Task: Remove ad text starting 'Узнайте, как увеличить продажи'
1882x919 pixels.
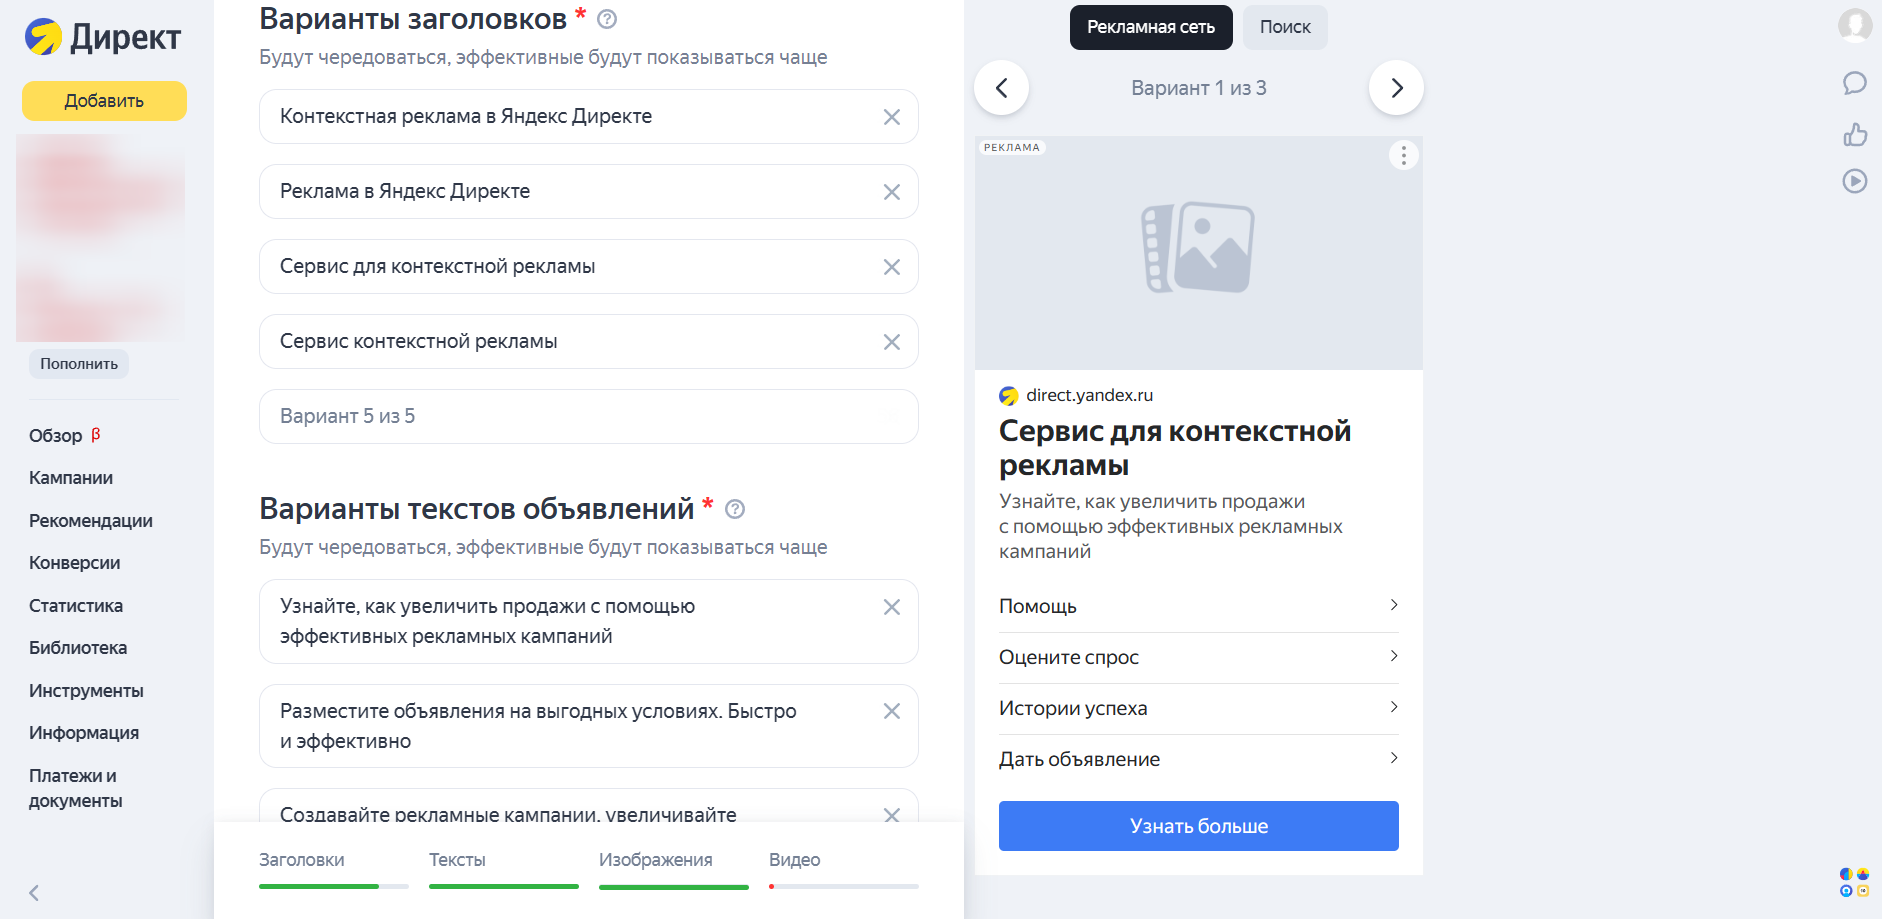Action: [892, 607]
